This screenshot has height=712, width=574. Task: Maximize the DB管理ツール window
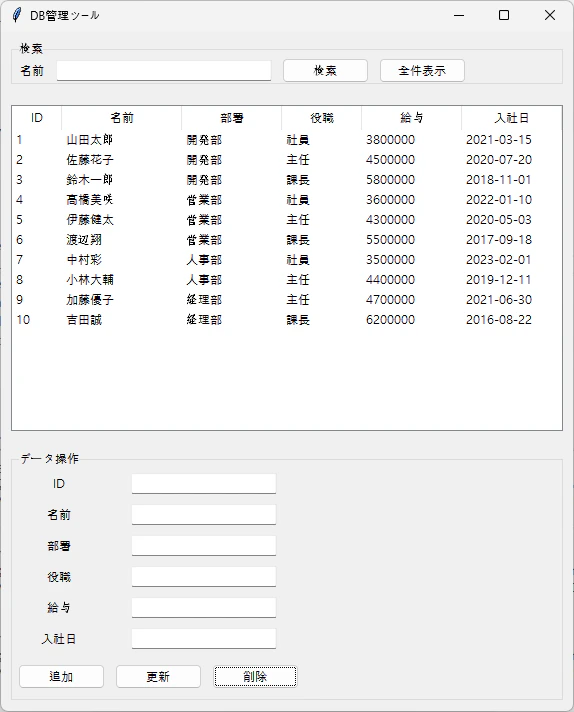(504, 15)
